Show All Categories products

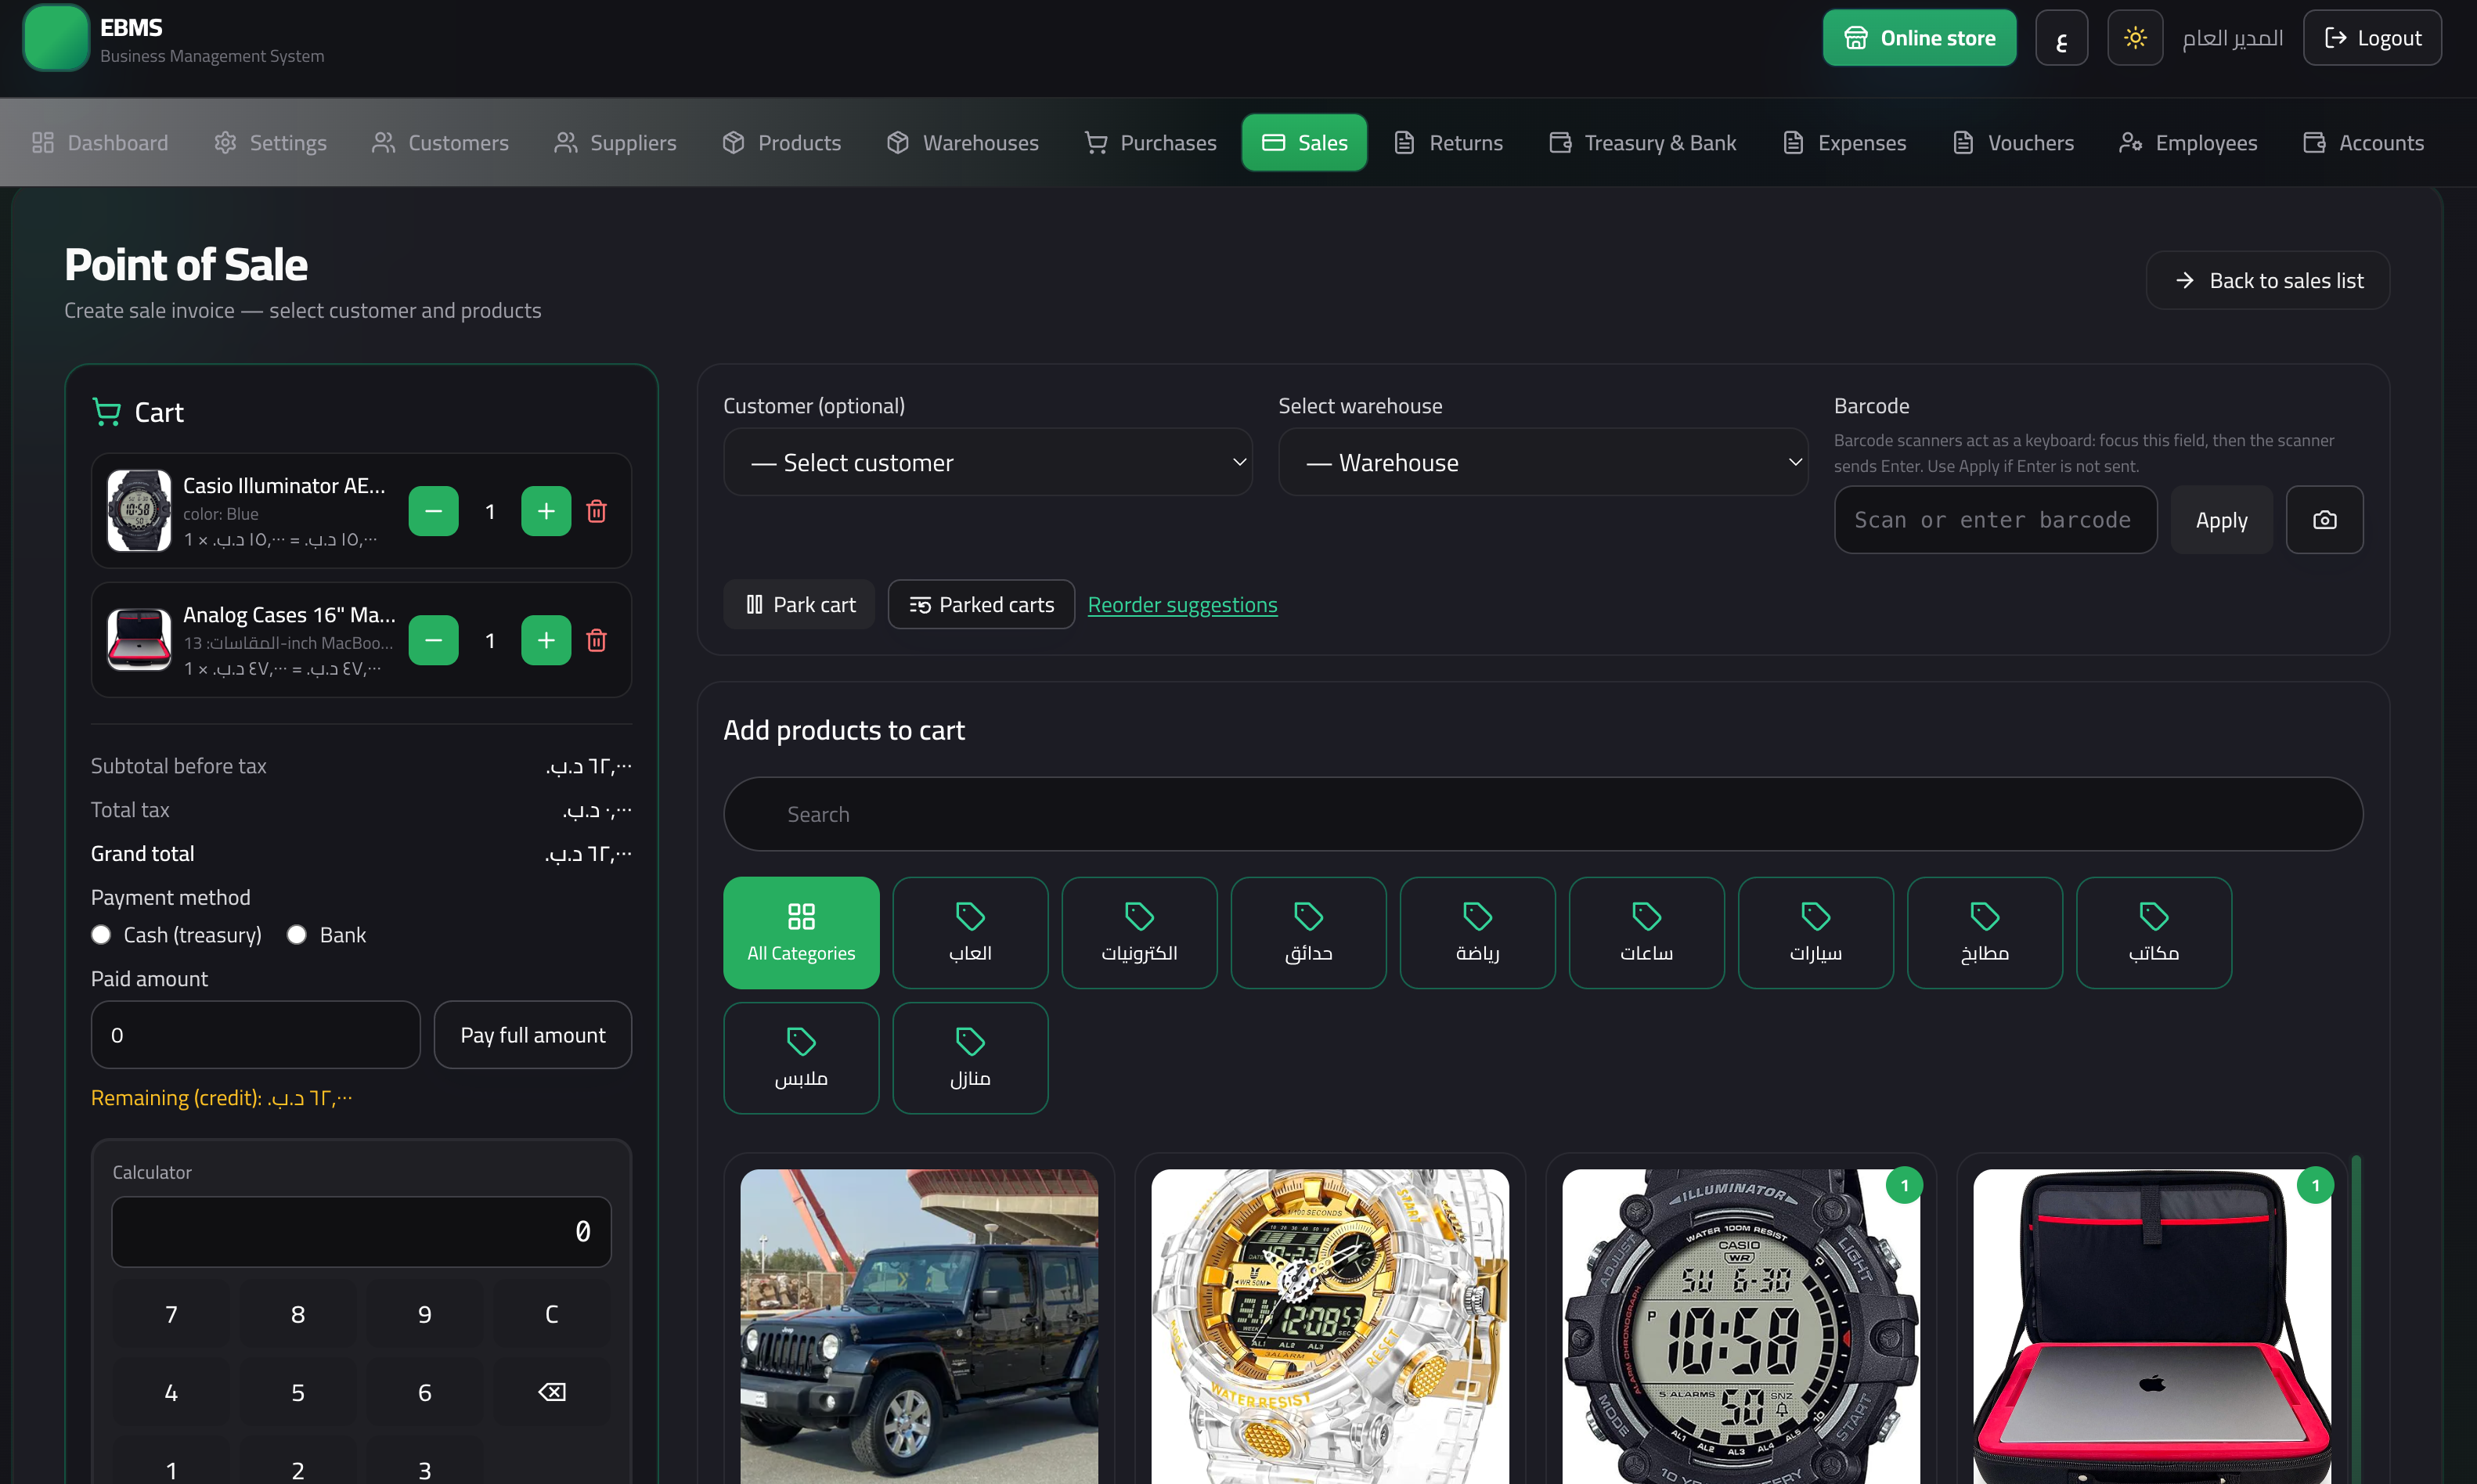tap(801, 933)
